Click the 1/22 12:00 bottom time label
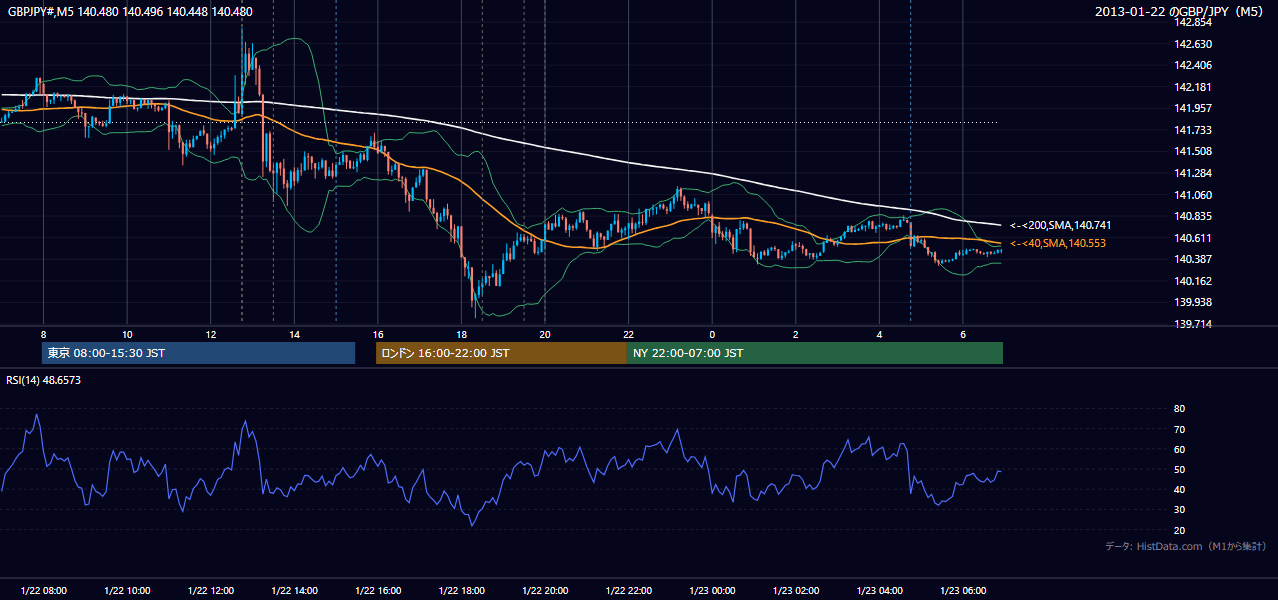This screenshot has height=600, width=1278. click(211, 591)
